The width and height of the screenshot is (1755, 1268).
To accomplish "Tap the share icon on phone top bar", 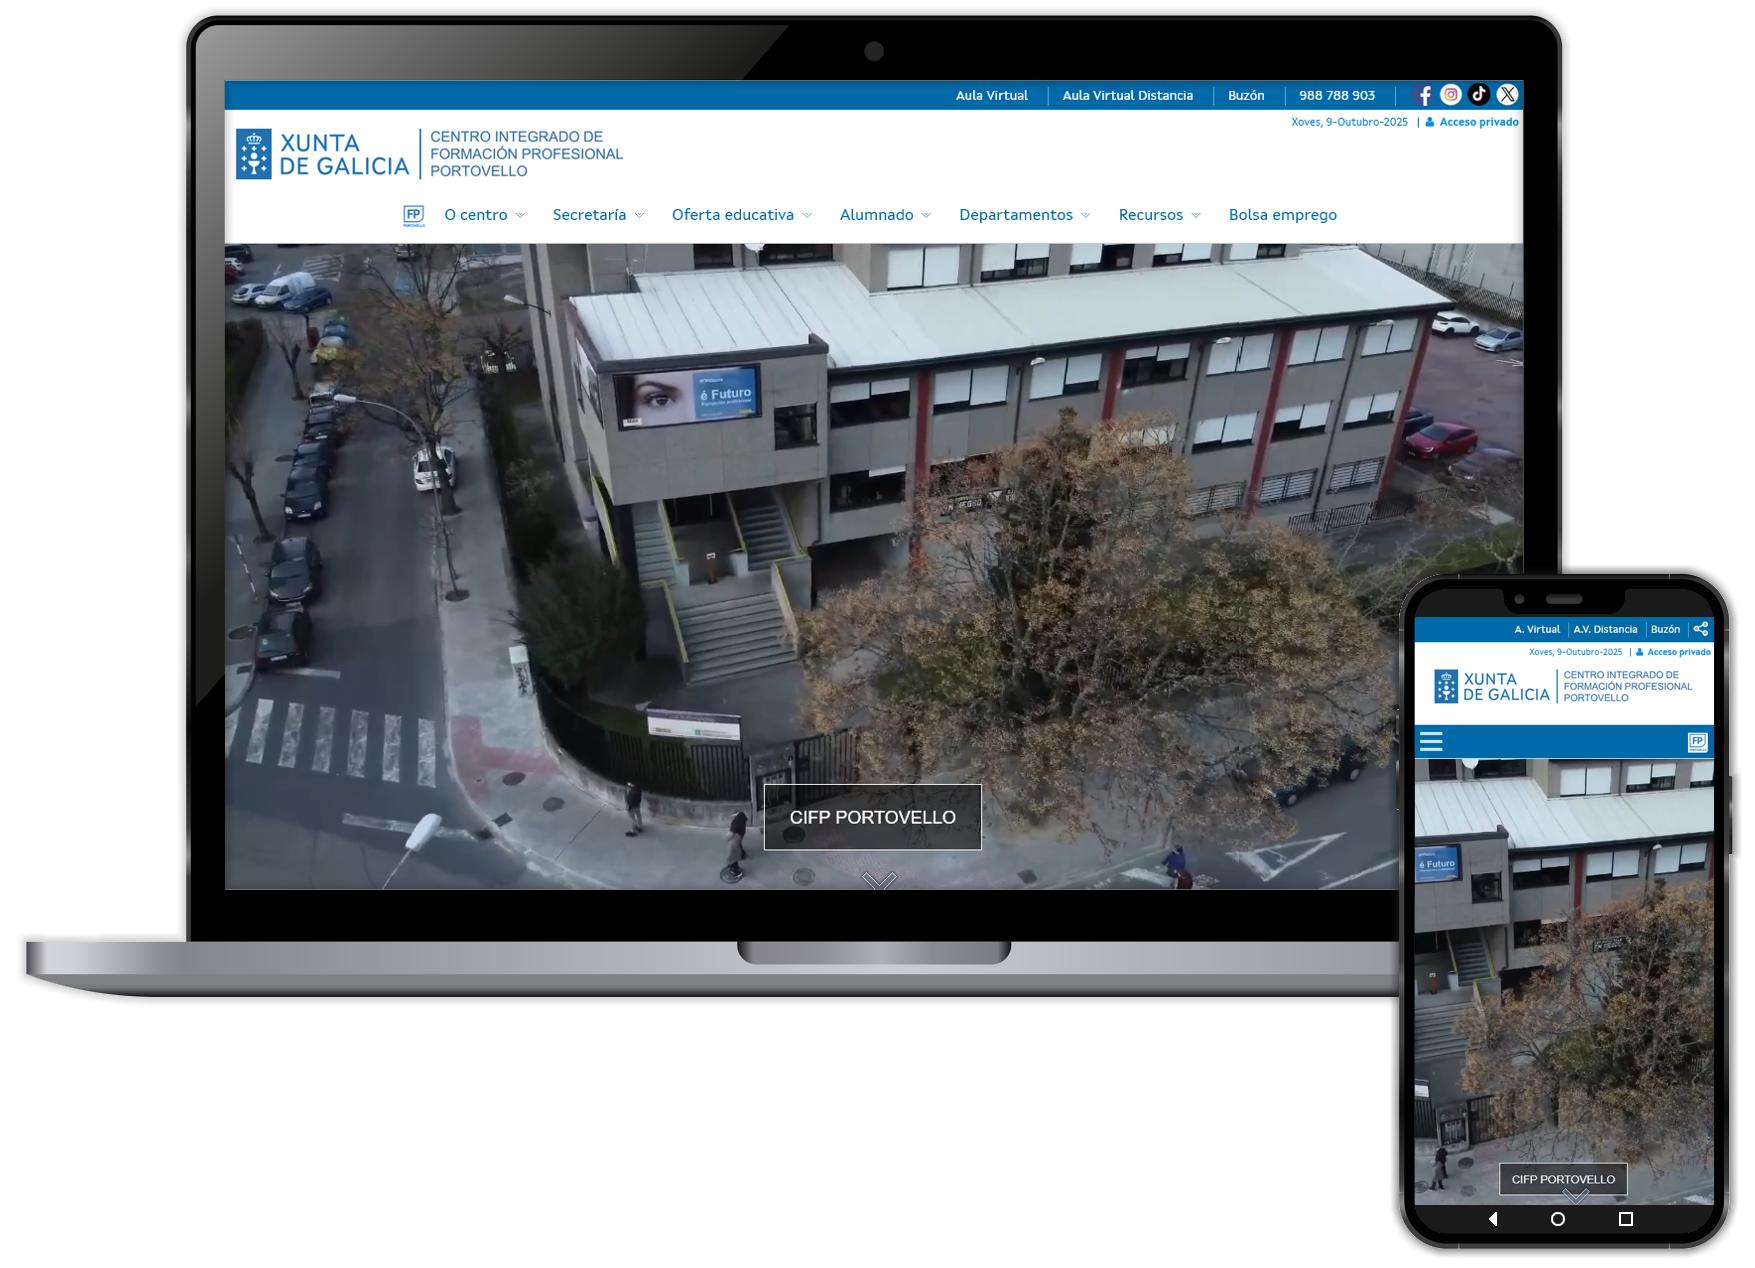I will click(1700, 629).
